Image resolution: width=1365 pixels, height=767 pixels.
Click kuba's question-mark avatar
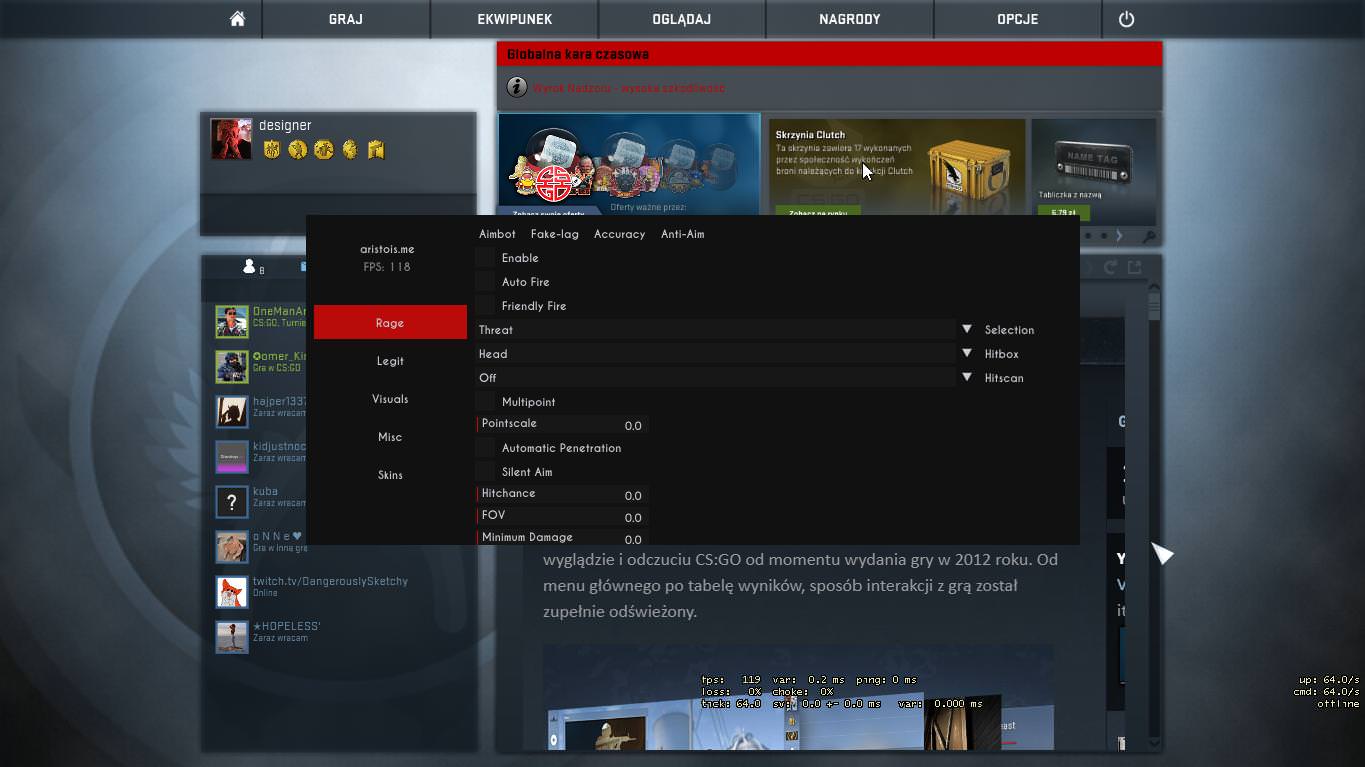(232, 501)
